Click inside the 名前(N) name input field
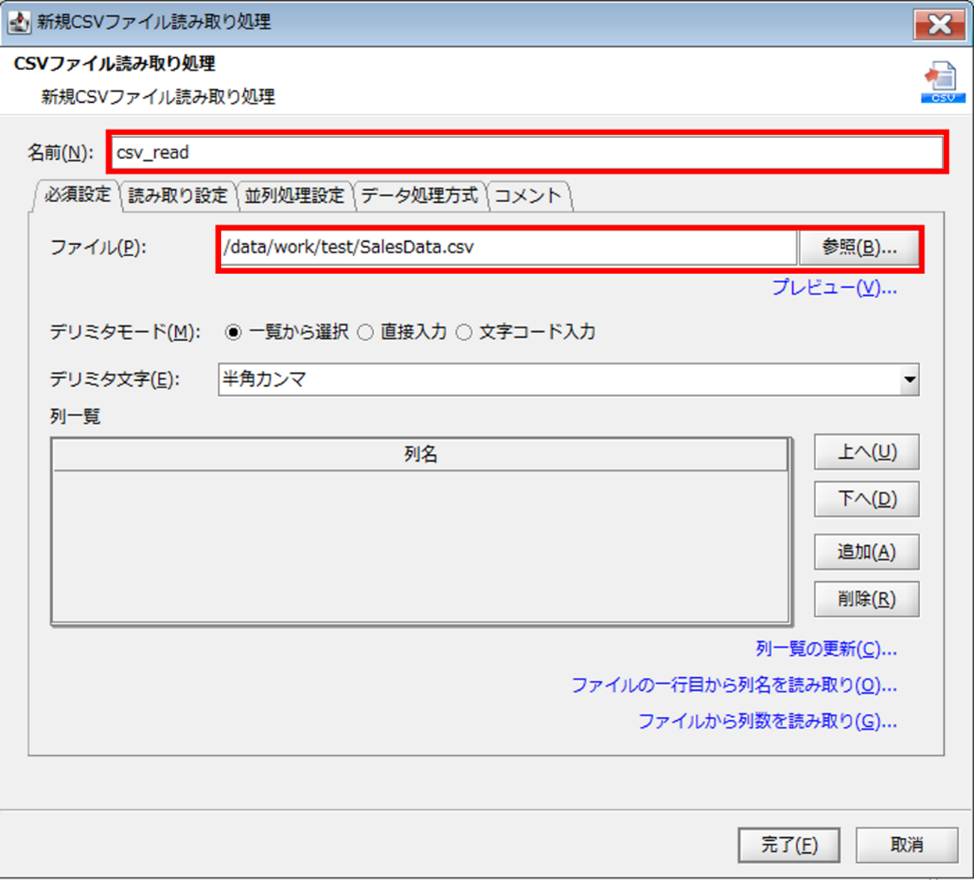 click(500, 152)
